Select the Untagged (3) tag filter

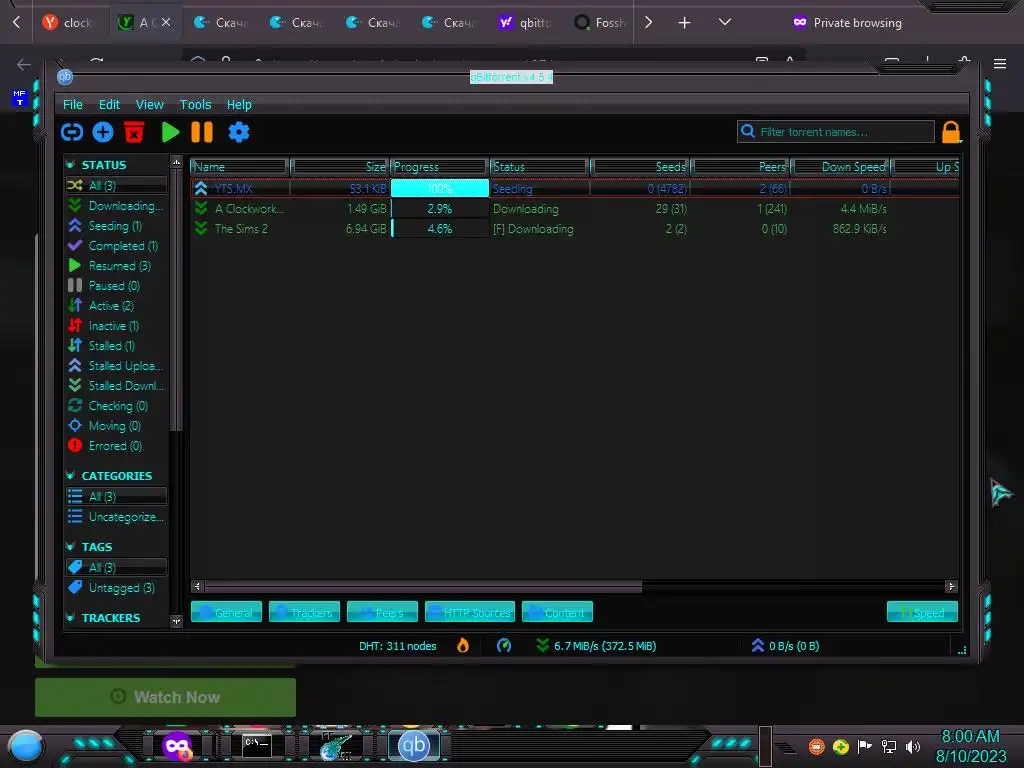[116, 588]
